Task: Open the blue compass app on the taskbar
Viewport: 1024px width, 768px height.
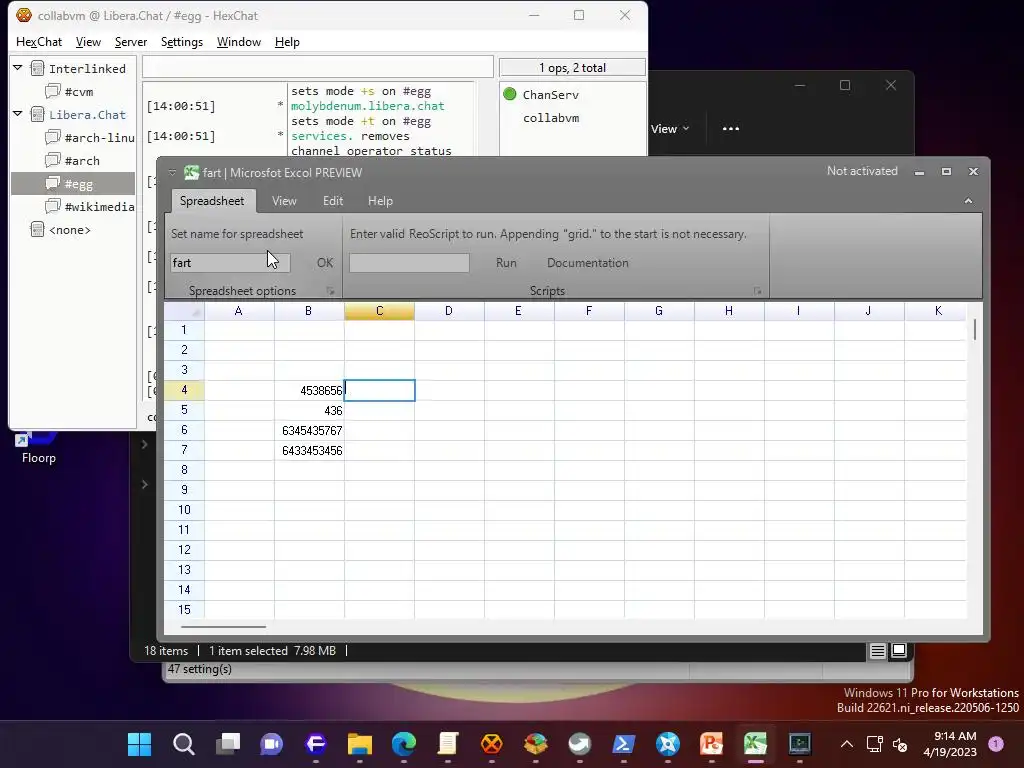Action: click(667, 744)
